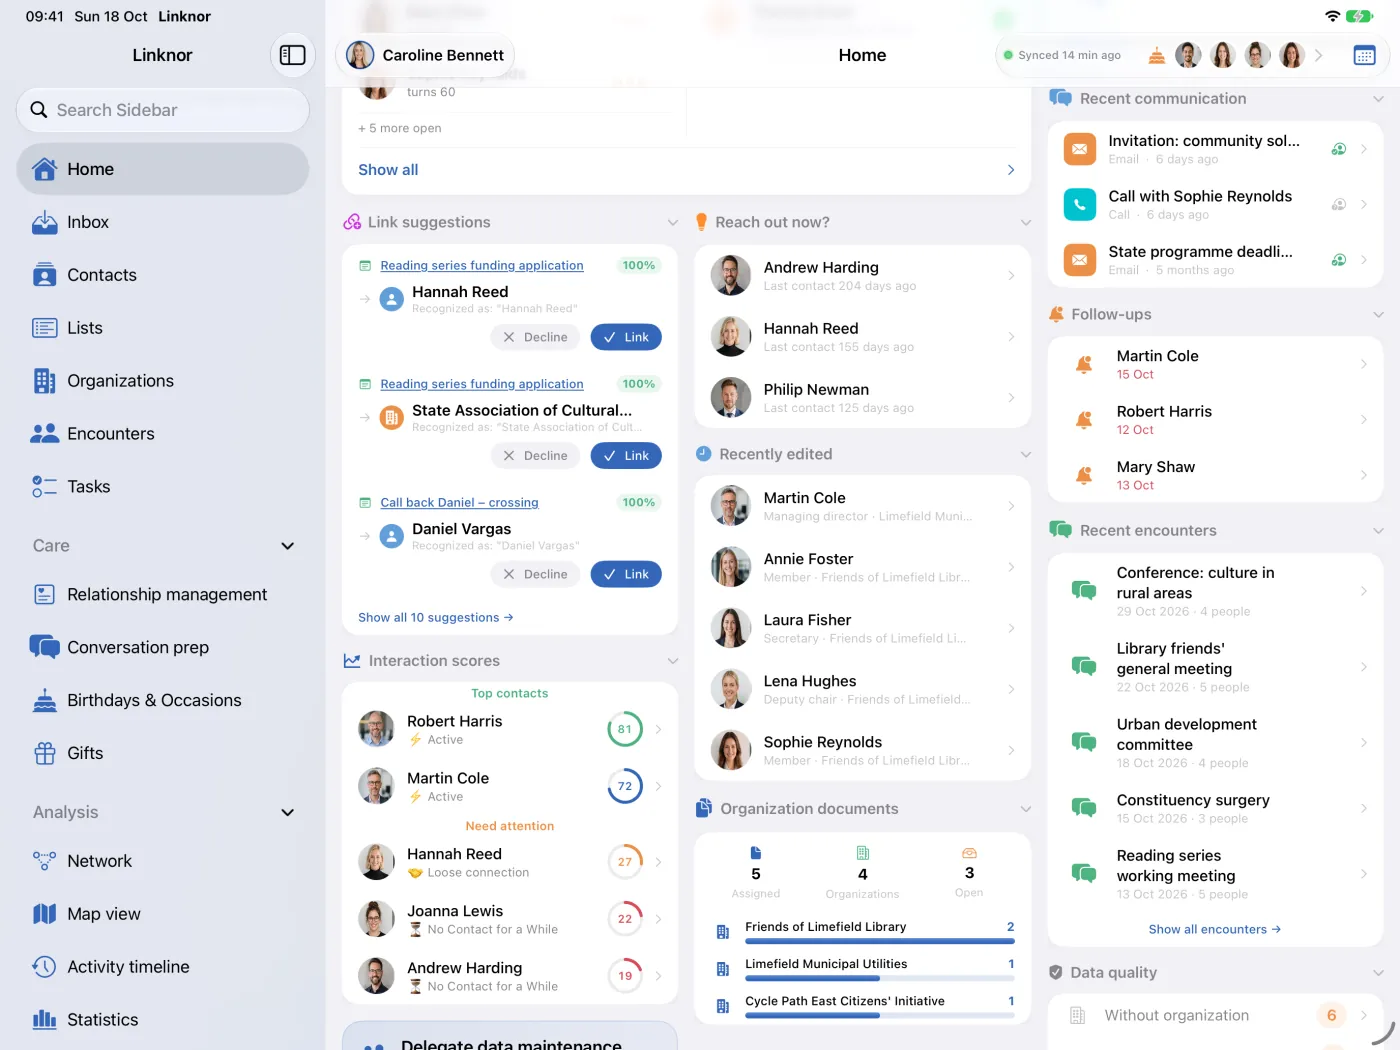Viewport: 1400px width, 1050px height.
Task: Click the Open documents folder icon
Action: click(969, 853)
